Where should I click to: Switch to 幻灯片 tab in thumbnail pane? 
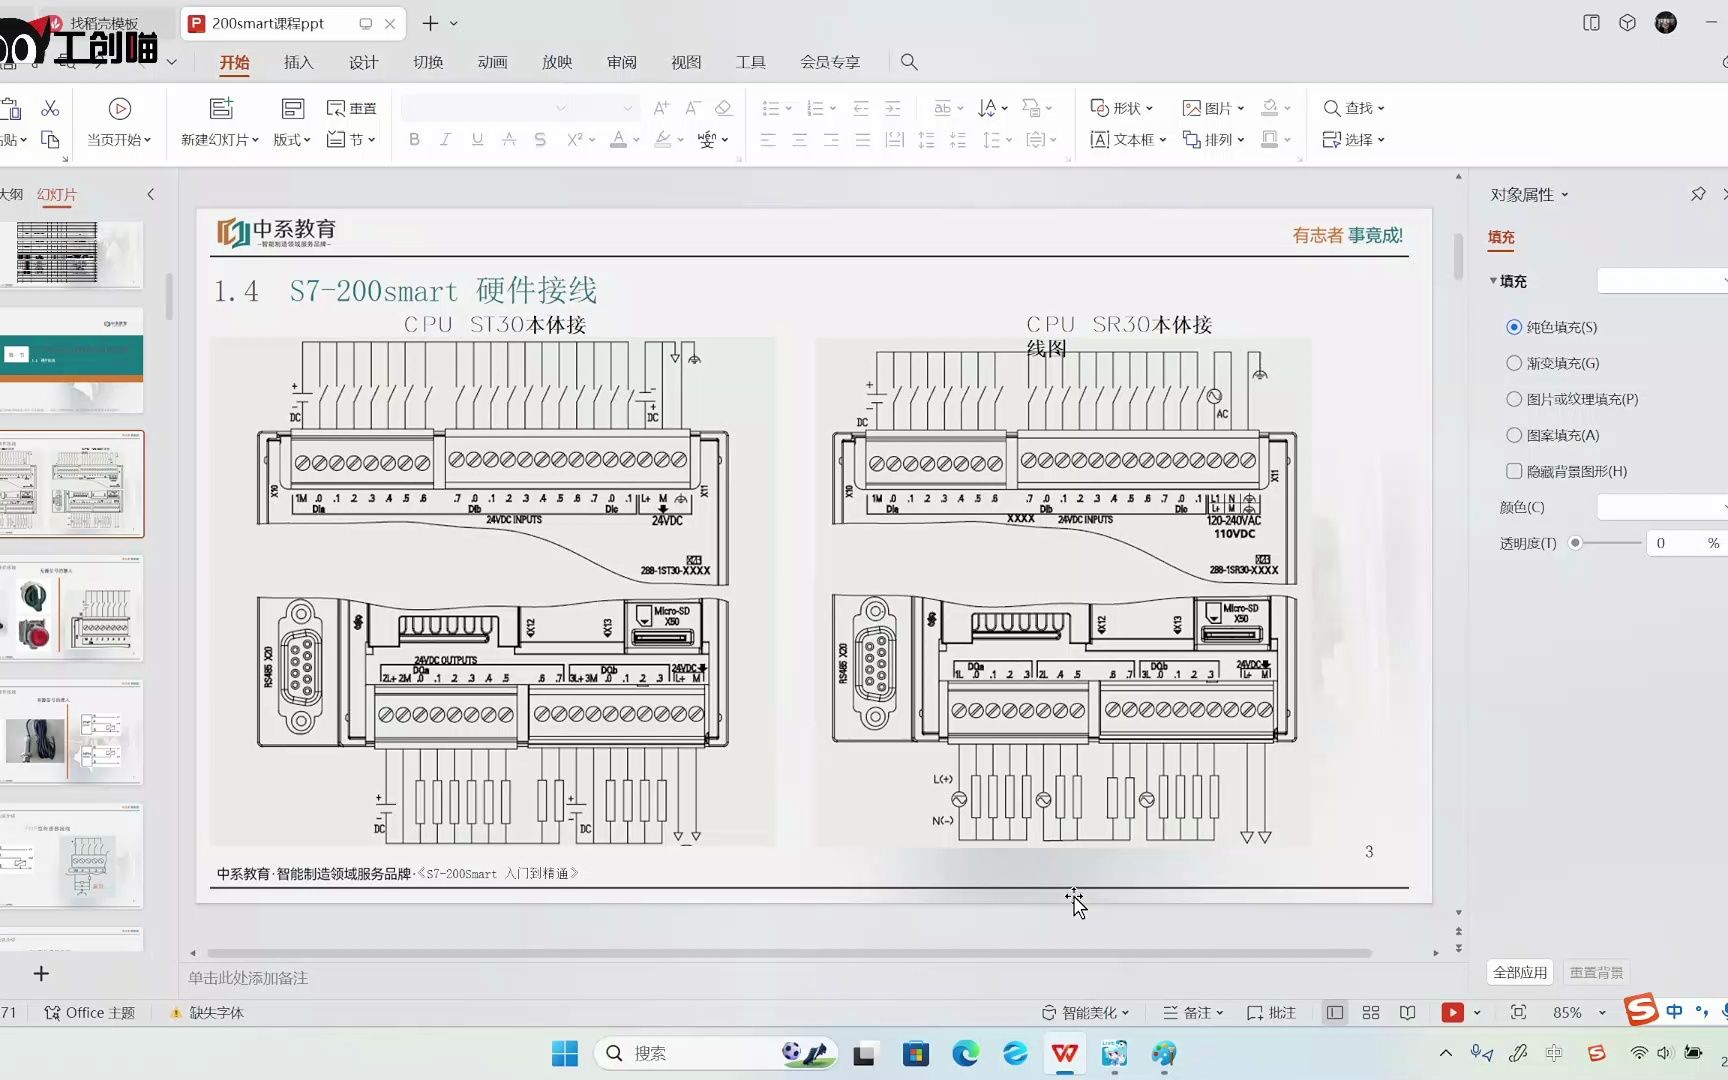click(56, 195)
